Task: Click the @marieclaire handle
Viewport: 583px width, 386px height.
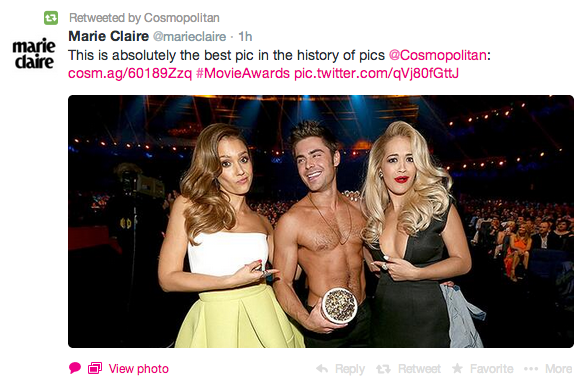Action: [189, 36]
